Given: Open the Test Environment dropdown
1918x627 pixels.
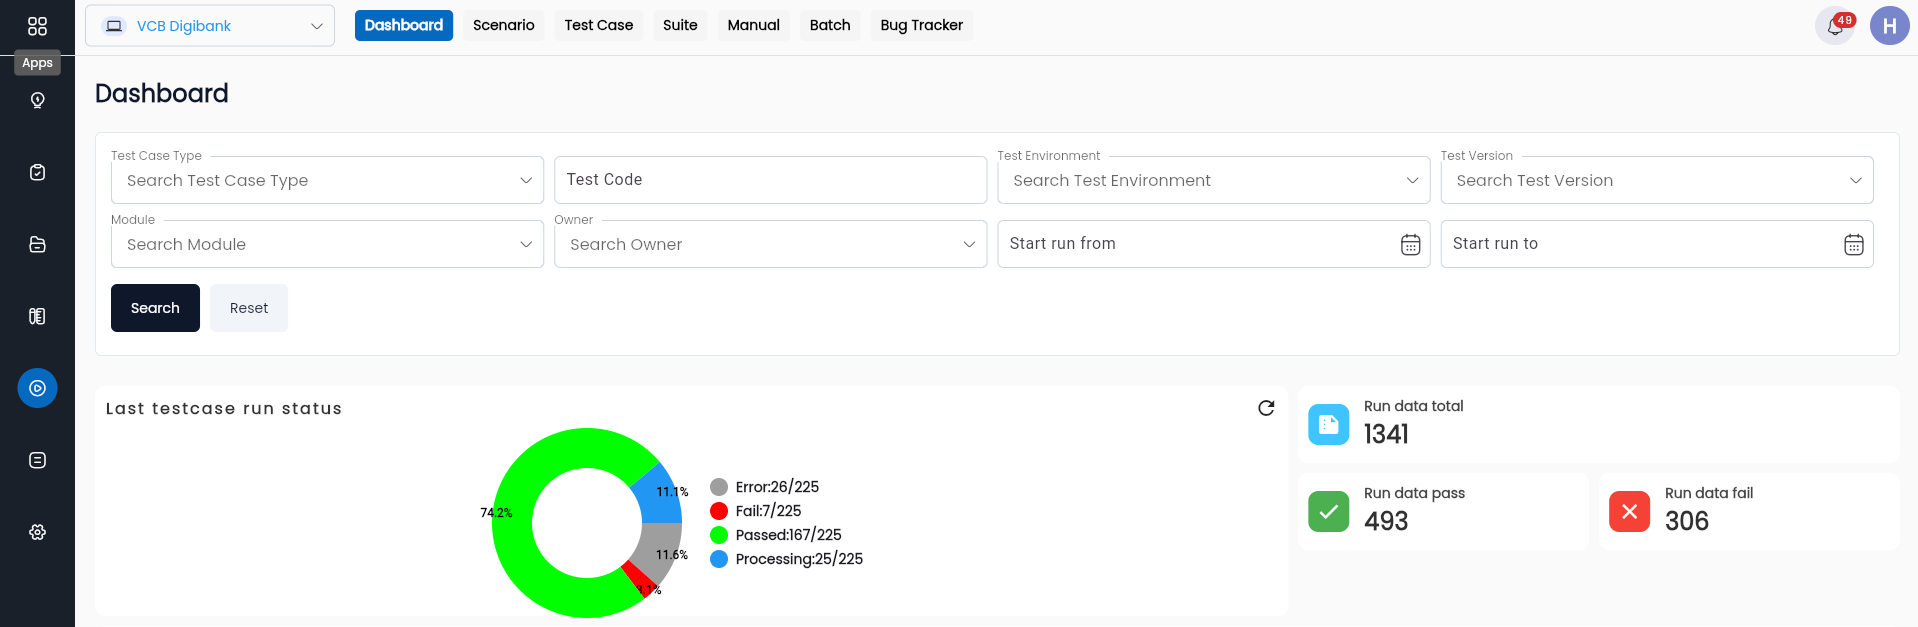Looking at the screenshot, I should click(1214, 180).
